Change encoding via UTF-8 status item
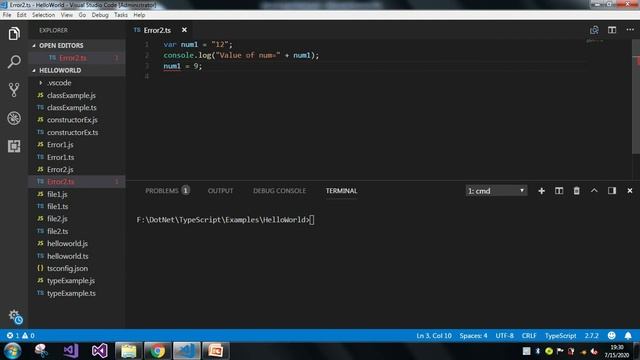This screenshot has height=360, width=640. pos(504,336)
